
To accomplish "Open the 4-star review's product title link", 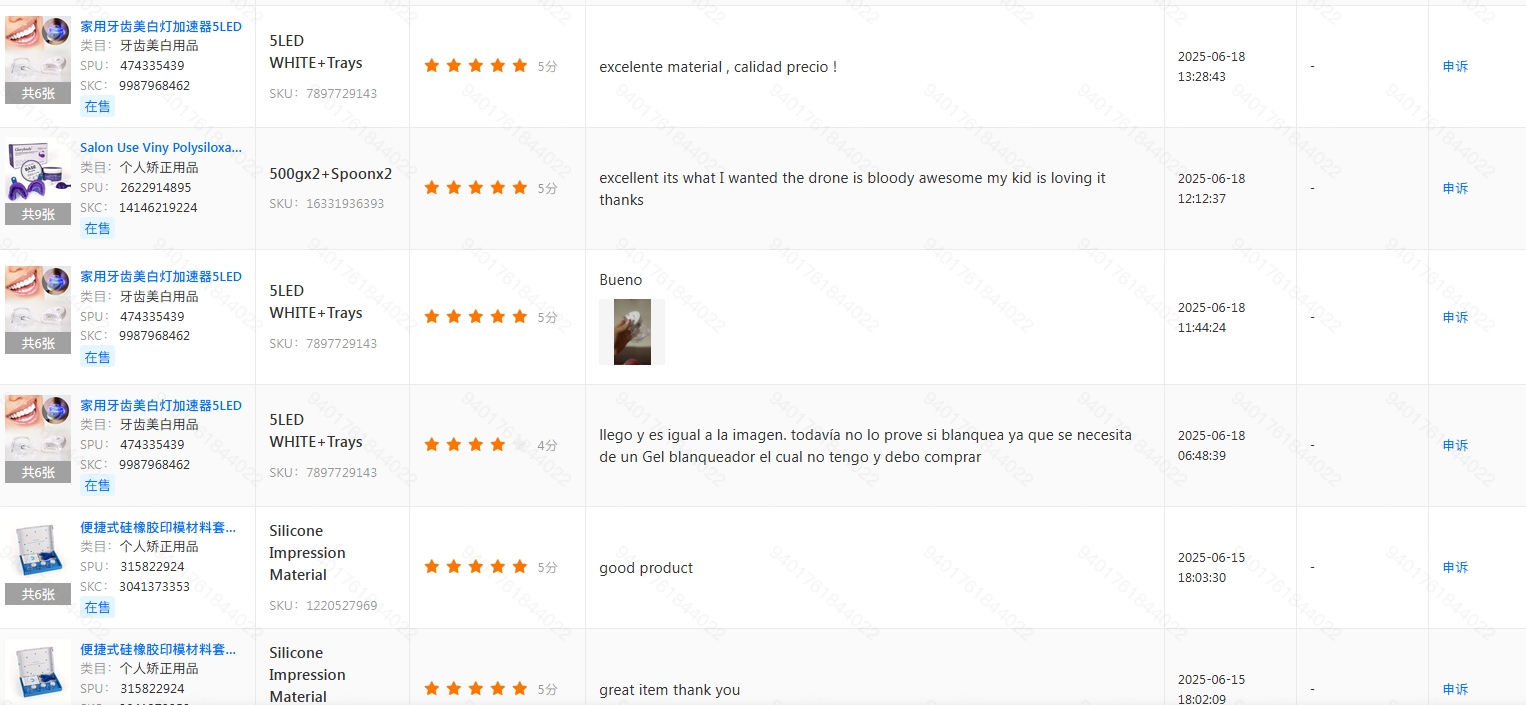I will tap(161, 405).
